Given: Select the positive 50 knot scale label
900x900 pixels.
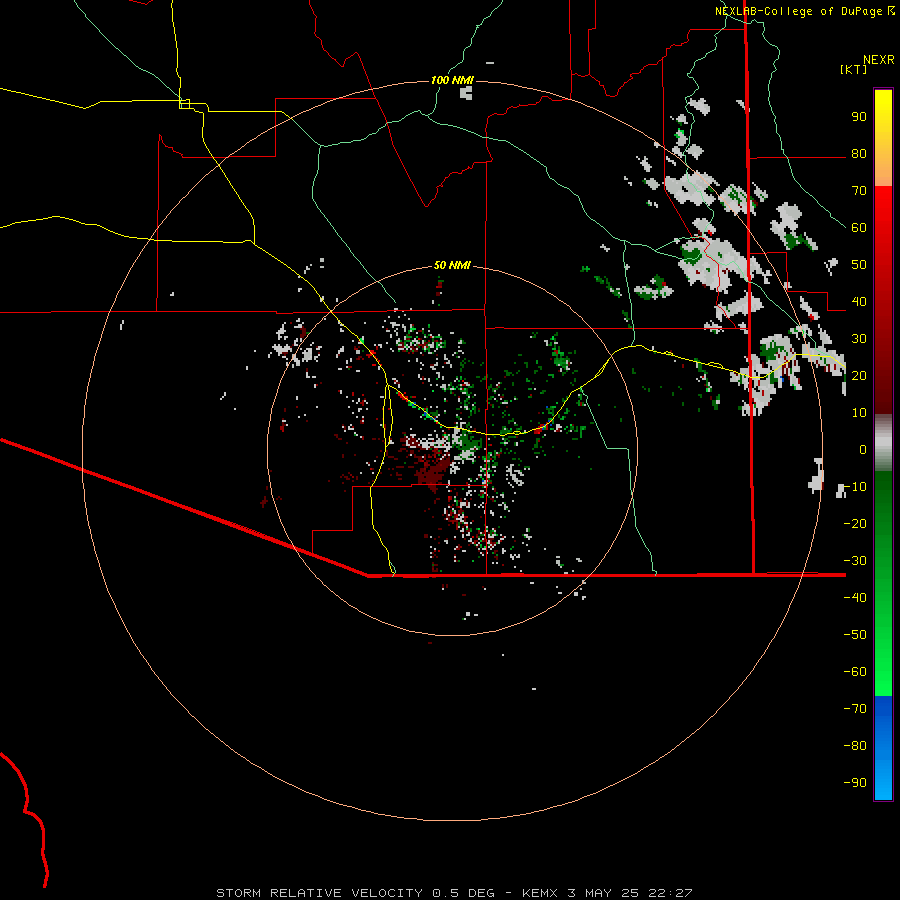Looking at the screenshot, I should 859,265.
